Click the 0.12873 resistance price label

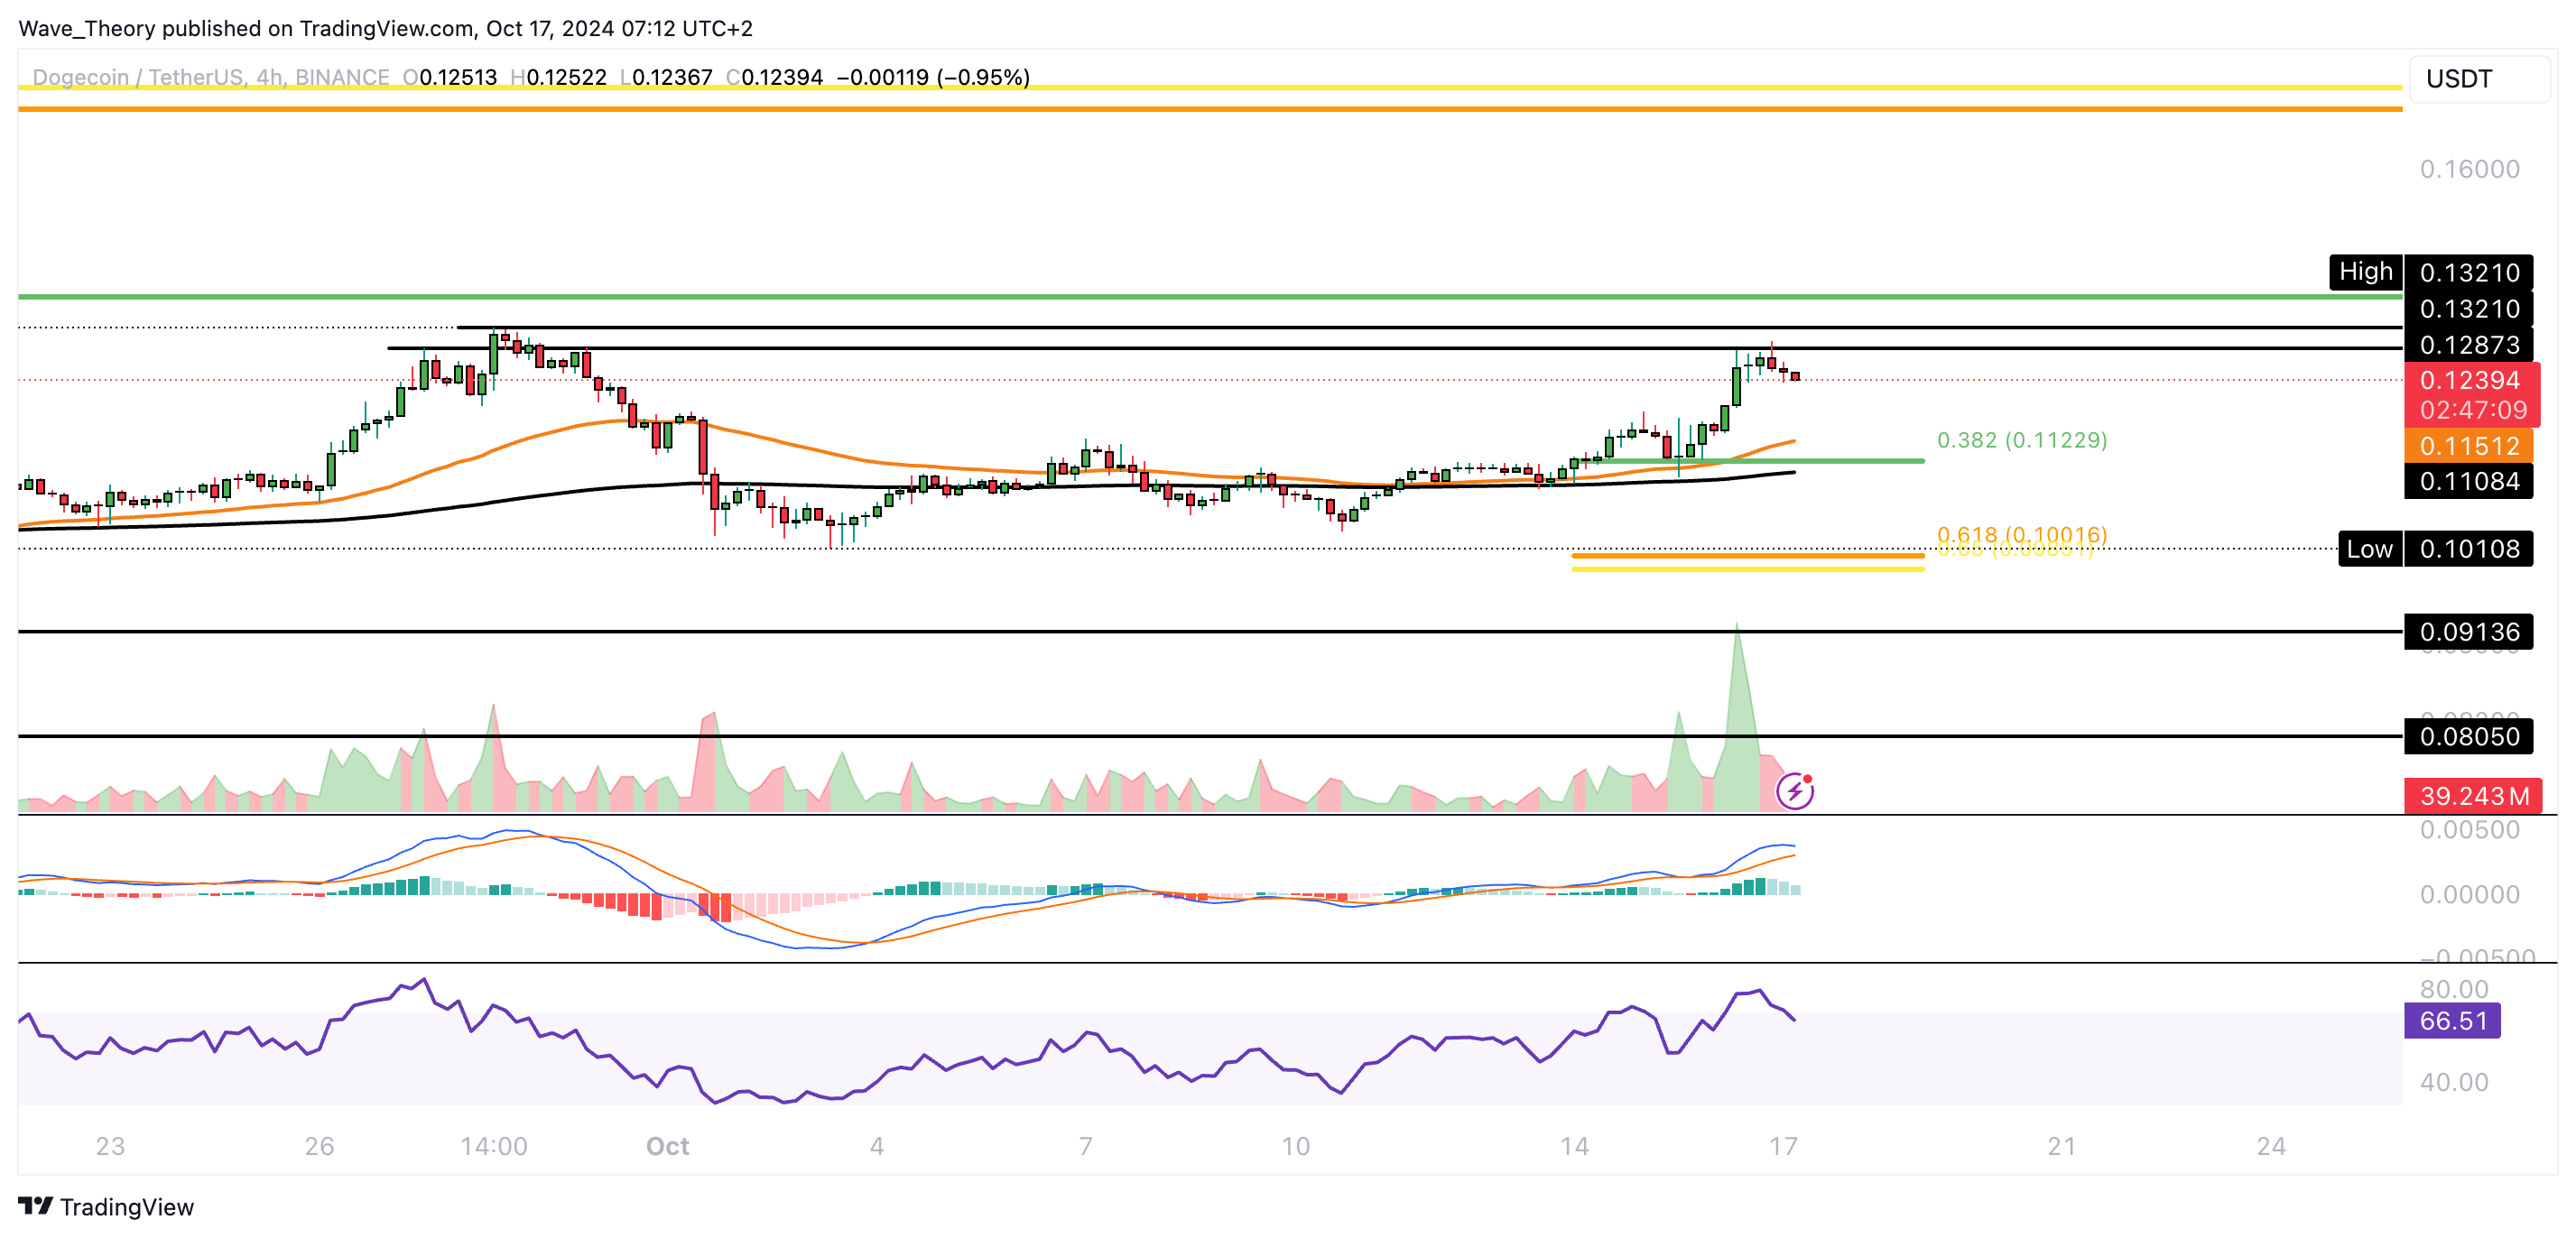tap(2468, 345)
